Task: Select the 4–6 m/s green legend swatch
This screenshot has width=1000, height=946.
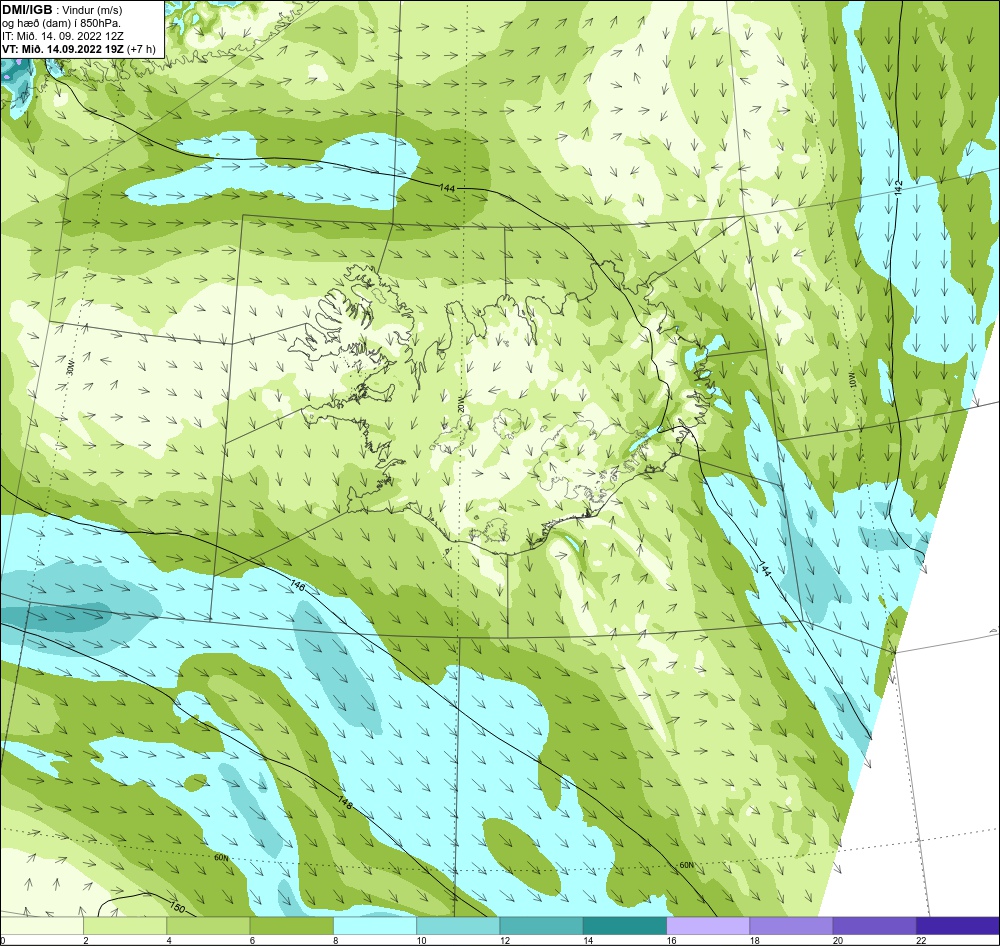Action: click(x=209, y=924)
